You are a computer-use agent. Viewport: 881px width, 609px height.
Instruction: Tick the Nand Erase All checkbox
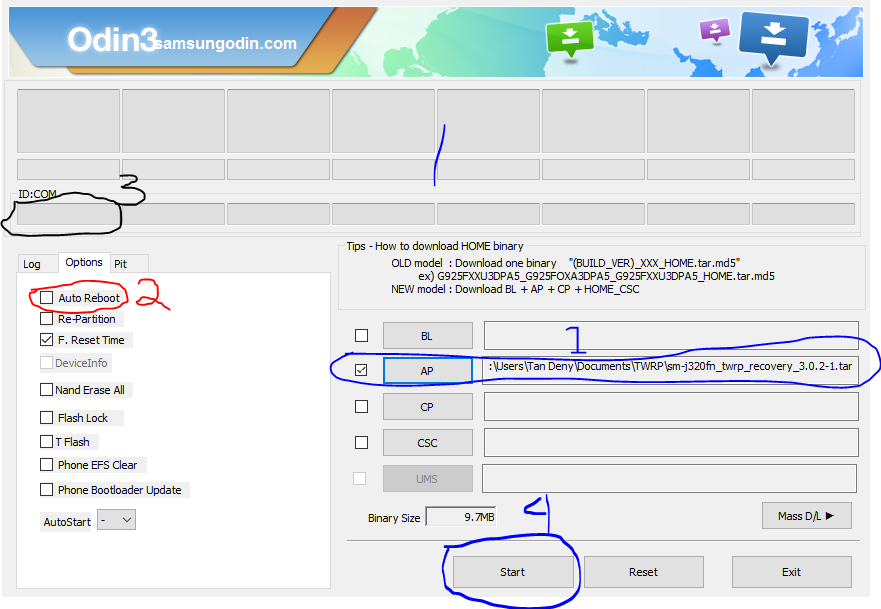coord(47,389)
